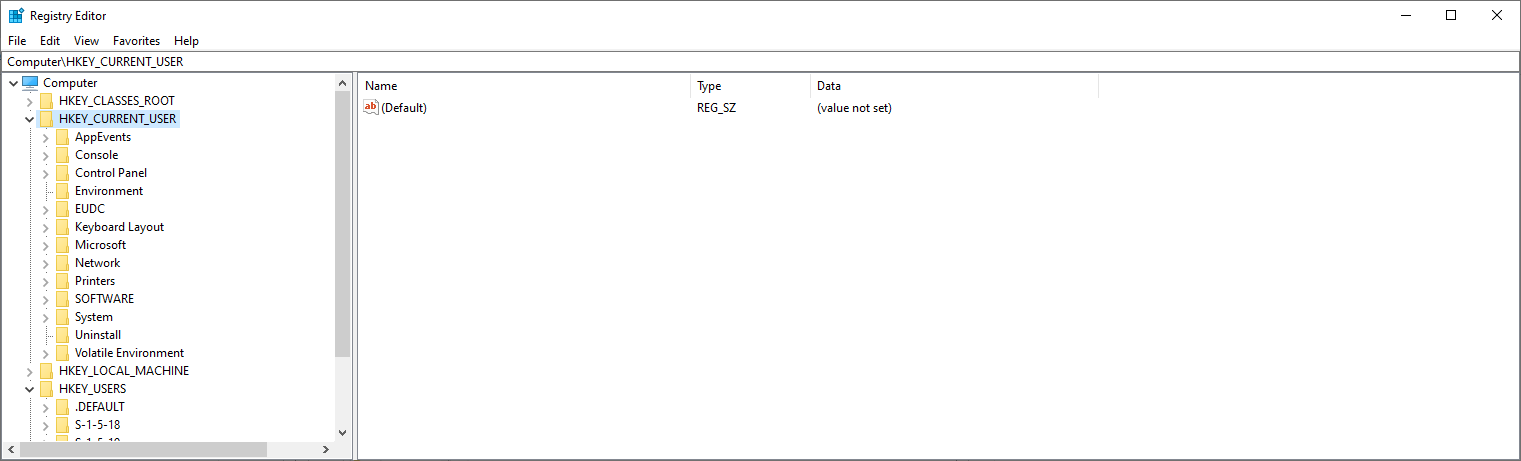Click the Console folder icon
Screen dimensions: 1521x461
pos(62,155)
